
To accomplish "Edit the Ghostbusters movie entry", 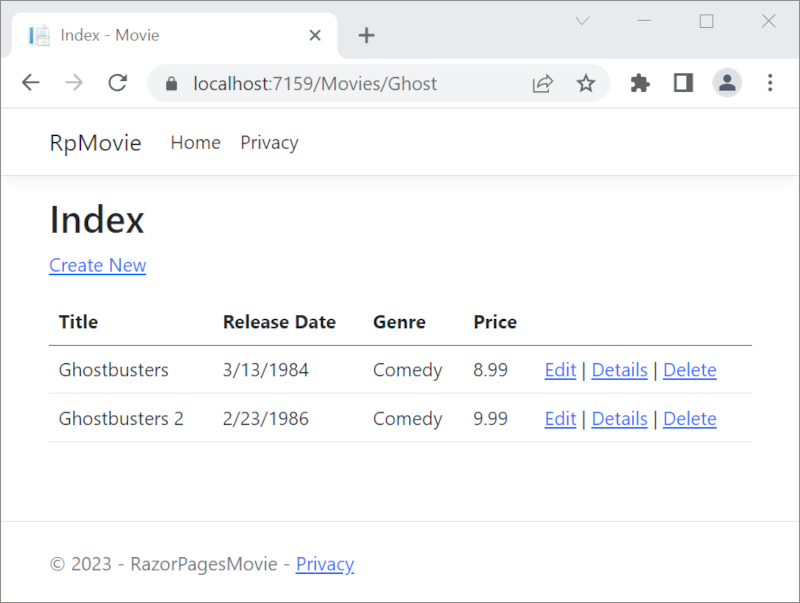I will (x=560, y=370).
